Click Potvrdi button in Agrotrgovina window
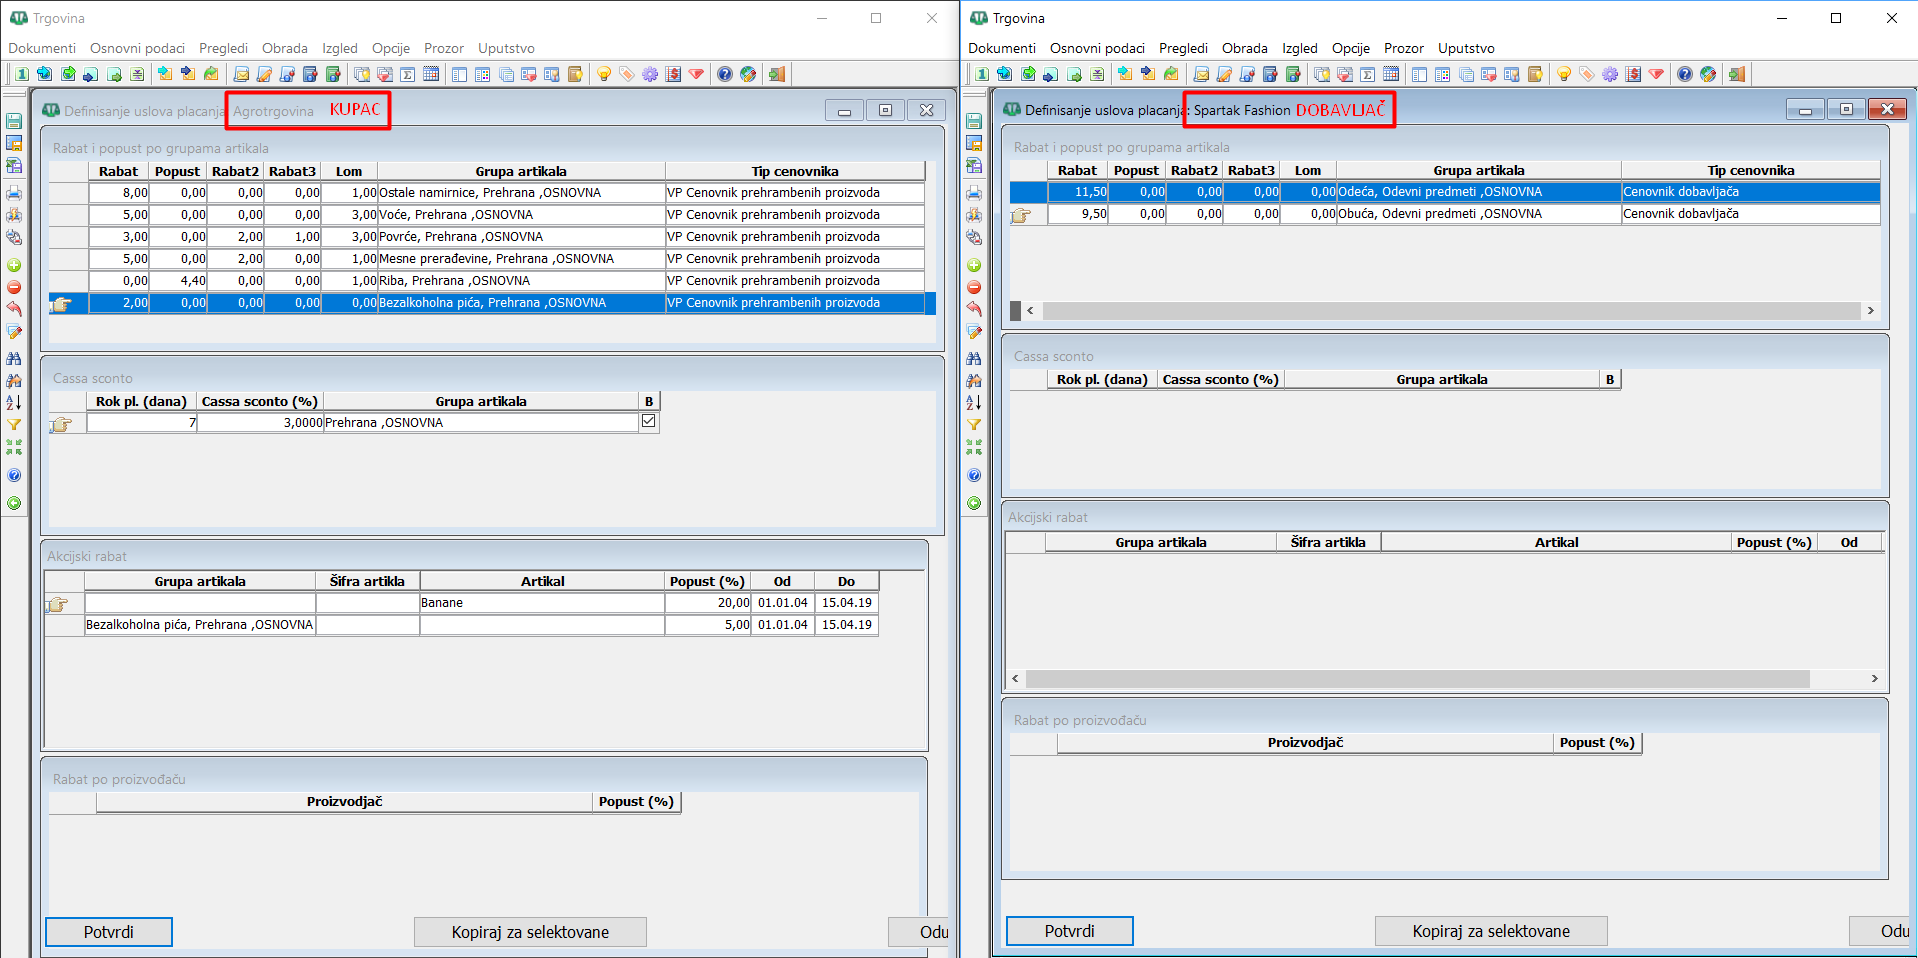 109,932
